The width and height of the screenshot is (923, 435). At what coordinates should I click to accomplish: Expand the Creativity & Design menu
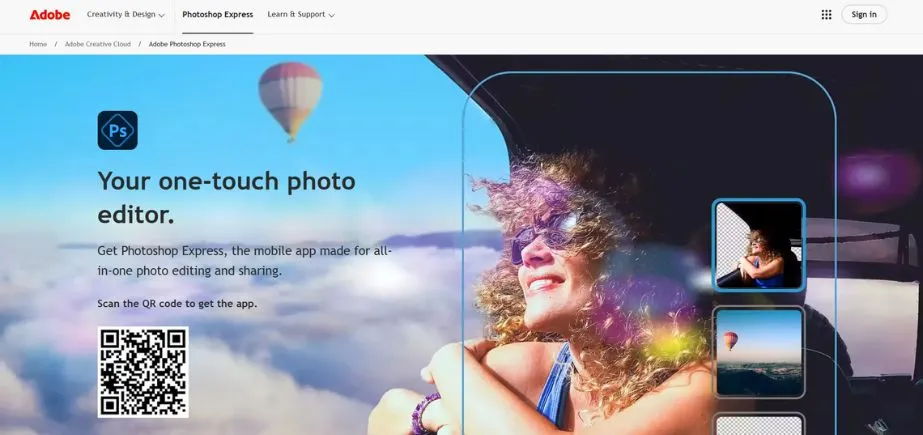(x=126, y=15)
